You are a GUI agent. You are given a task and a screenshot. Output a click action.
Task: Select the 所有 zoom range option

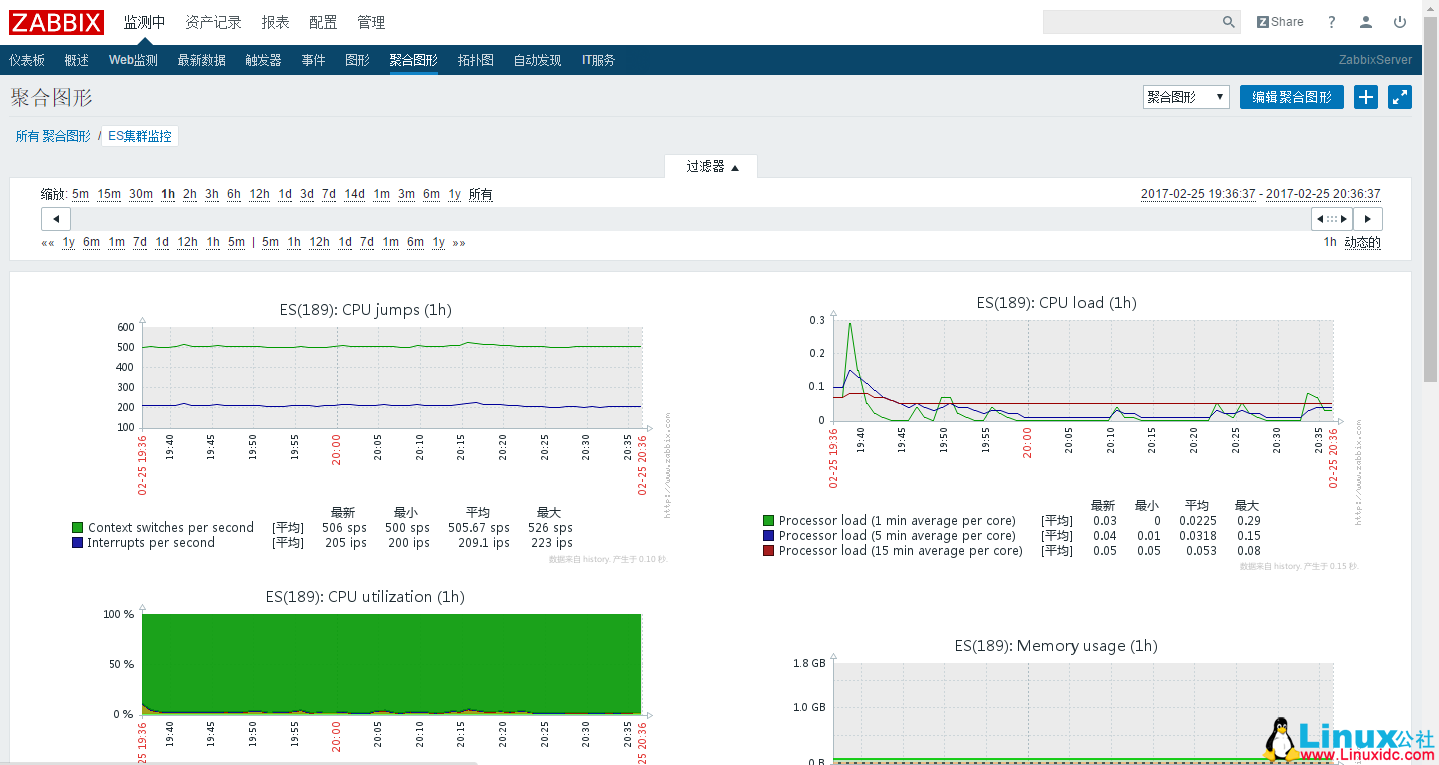[480, 194]
